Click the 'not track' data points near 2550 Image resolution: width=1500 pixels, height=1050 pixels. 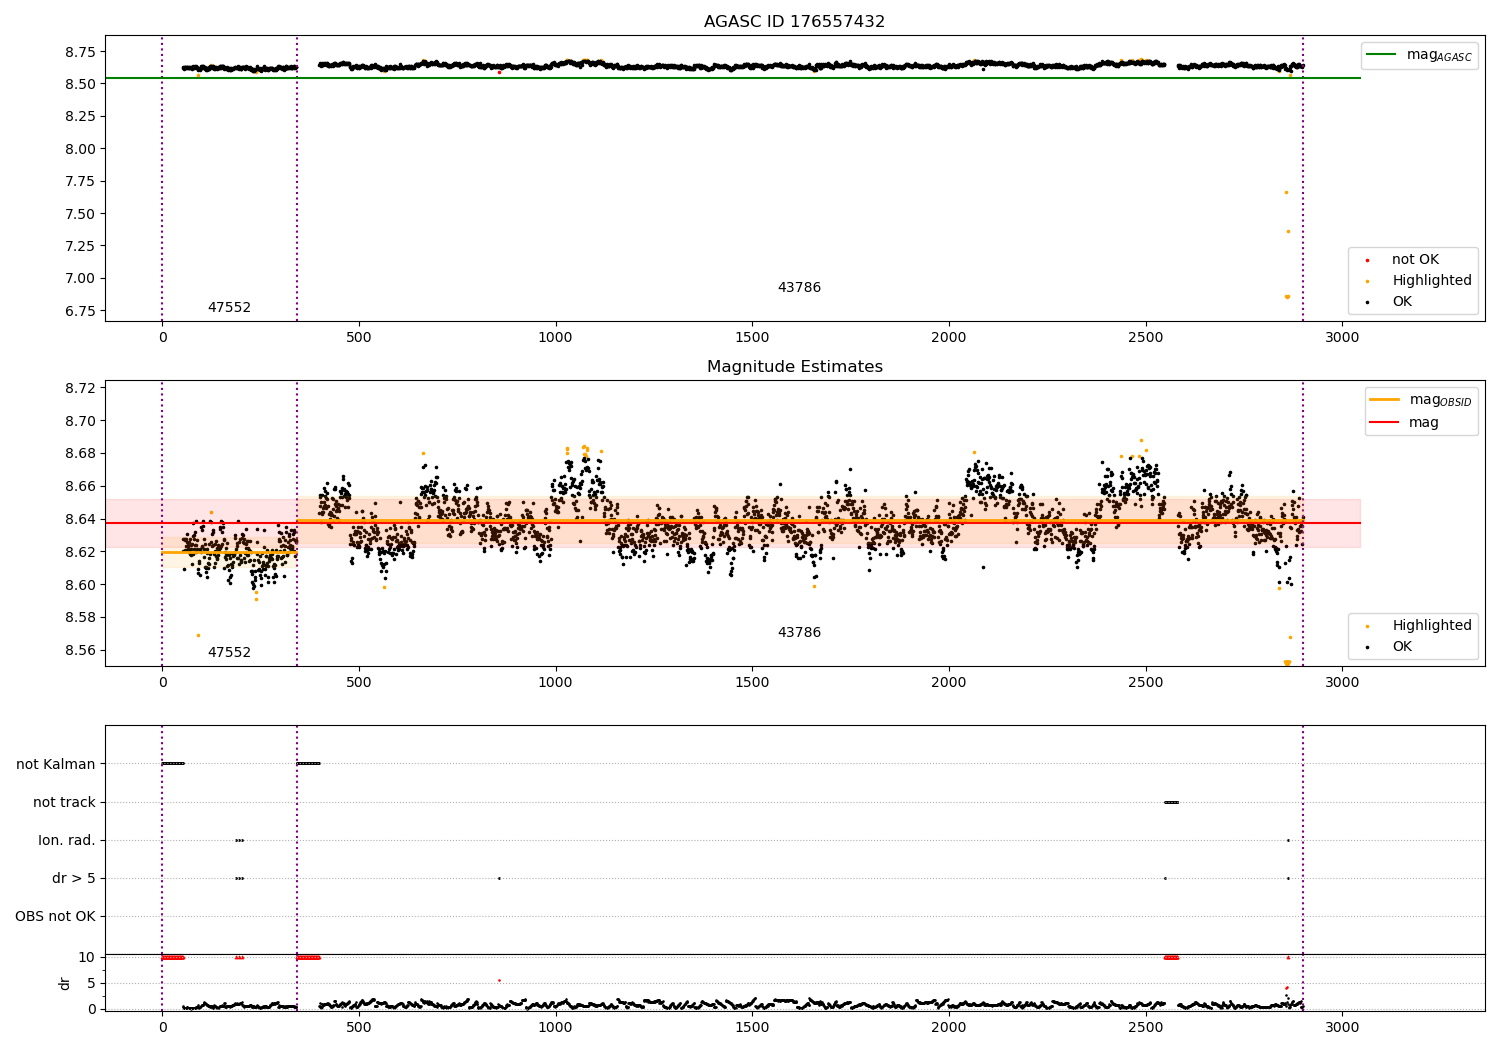tap(1172, 802)
